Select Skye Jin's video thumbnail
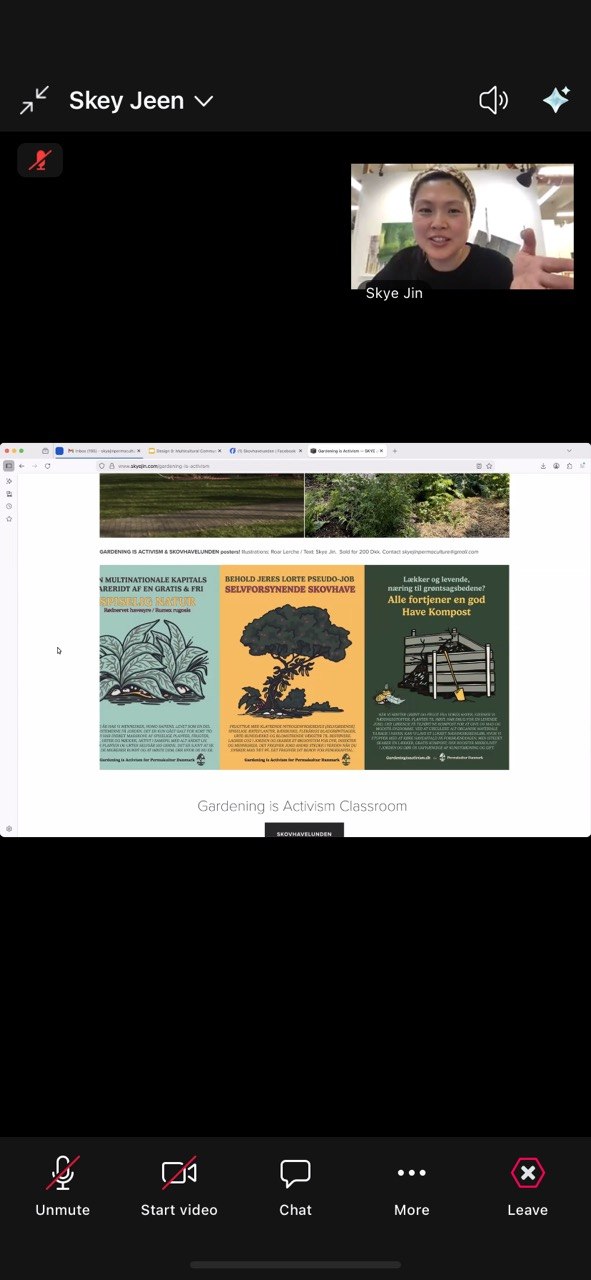This screenshot has height=1280, width=591. tap(462, 226)
